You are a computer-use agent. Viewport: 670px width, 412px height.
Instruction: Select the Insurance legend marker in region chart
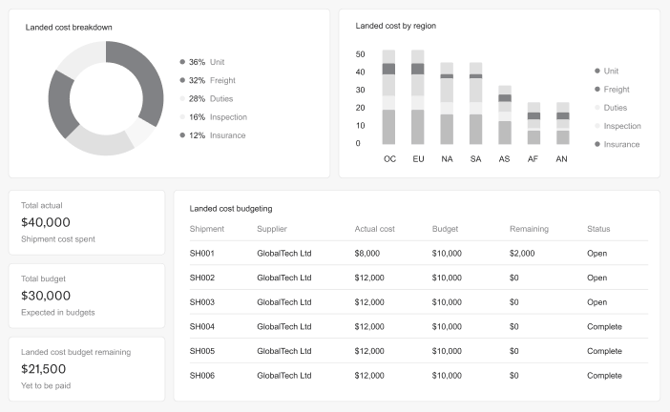click(x=597, y=144)
